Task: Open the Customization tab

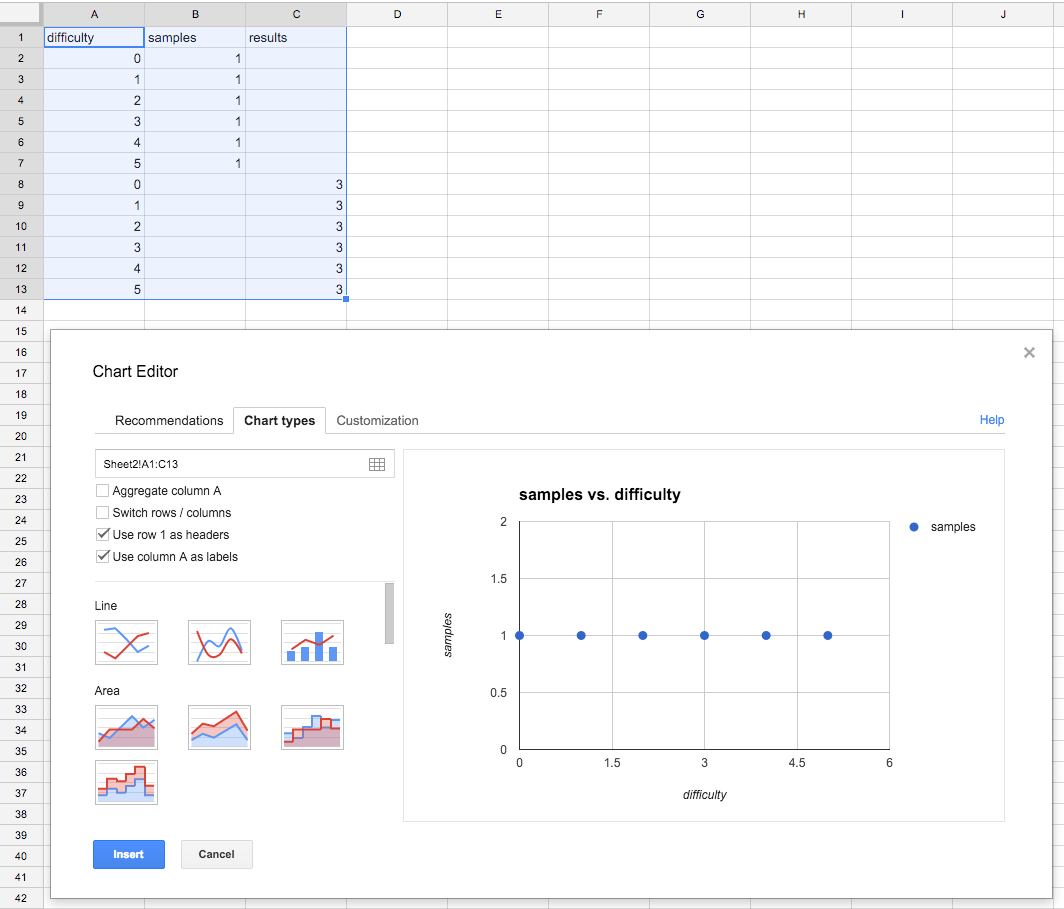Action: 377,421
